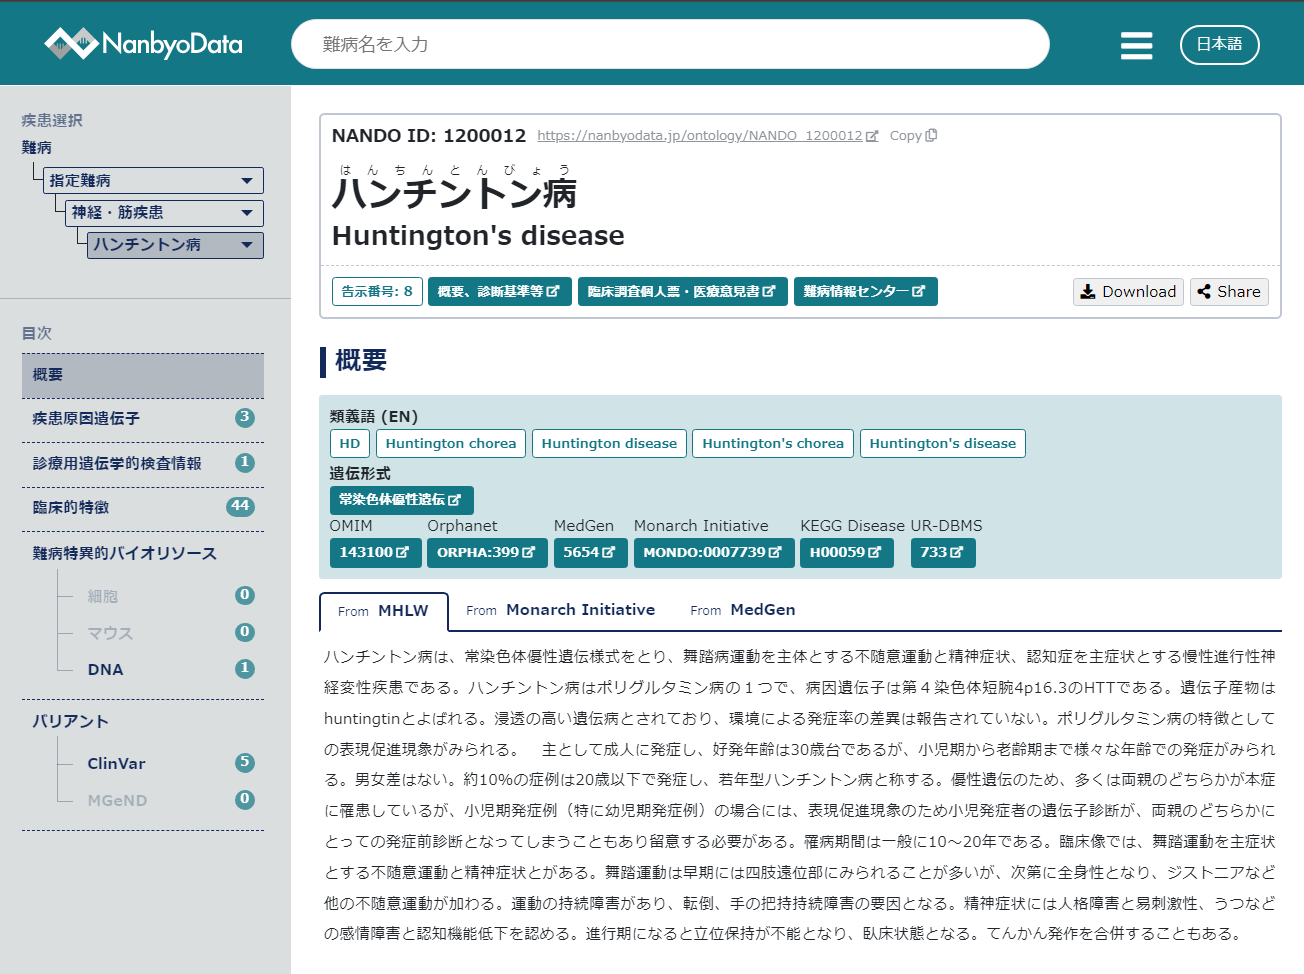Open MONDO:0007739 Monarch link

pos(713,553)
